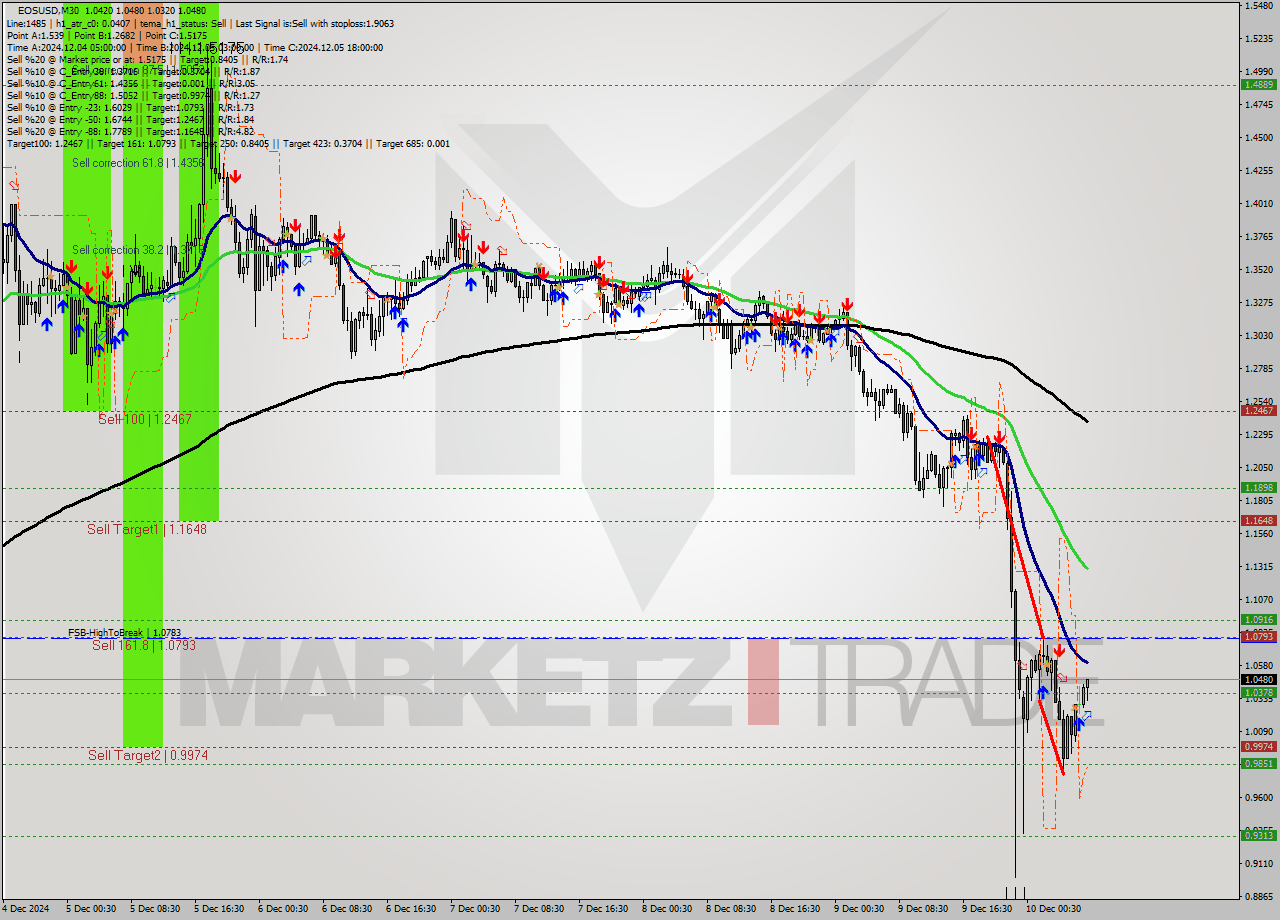Image resolution: width=1280 pixels, height=920 pixels.
Task: Click the 1.3030 price axis label
Action: (x=1258, y=336)
